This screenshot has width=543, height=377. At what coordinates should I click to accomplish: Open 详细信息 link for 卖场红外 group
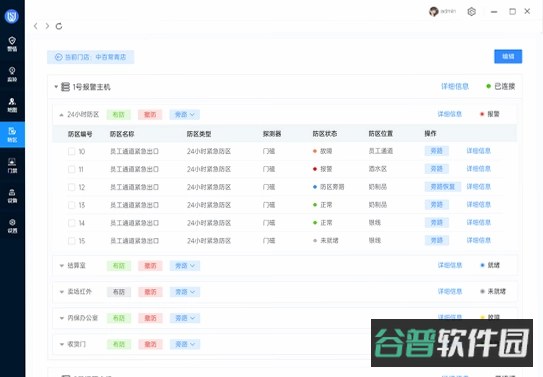coord(449,291)
